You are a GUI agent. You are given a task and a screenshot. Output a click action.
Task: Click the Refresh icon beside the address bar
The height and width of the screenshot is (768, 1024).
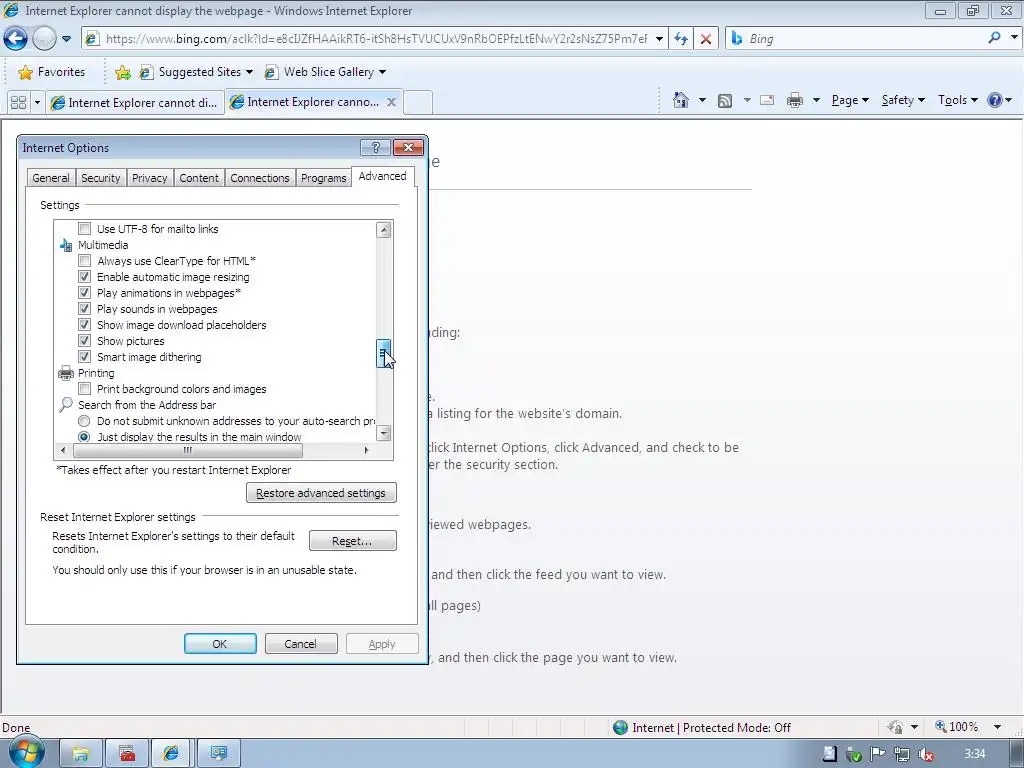click(681, 39)
